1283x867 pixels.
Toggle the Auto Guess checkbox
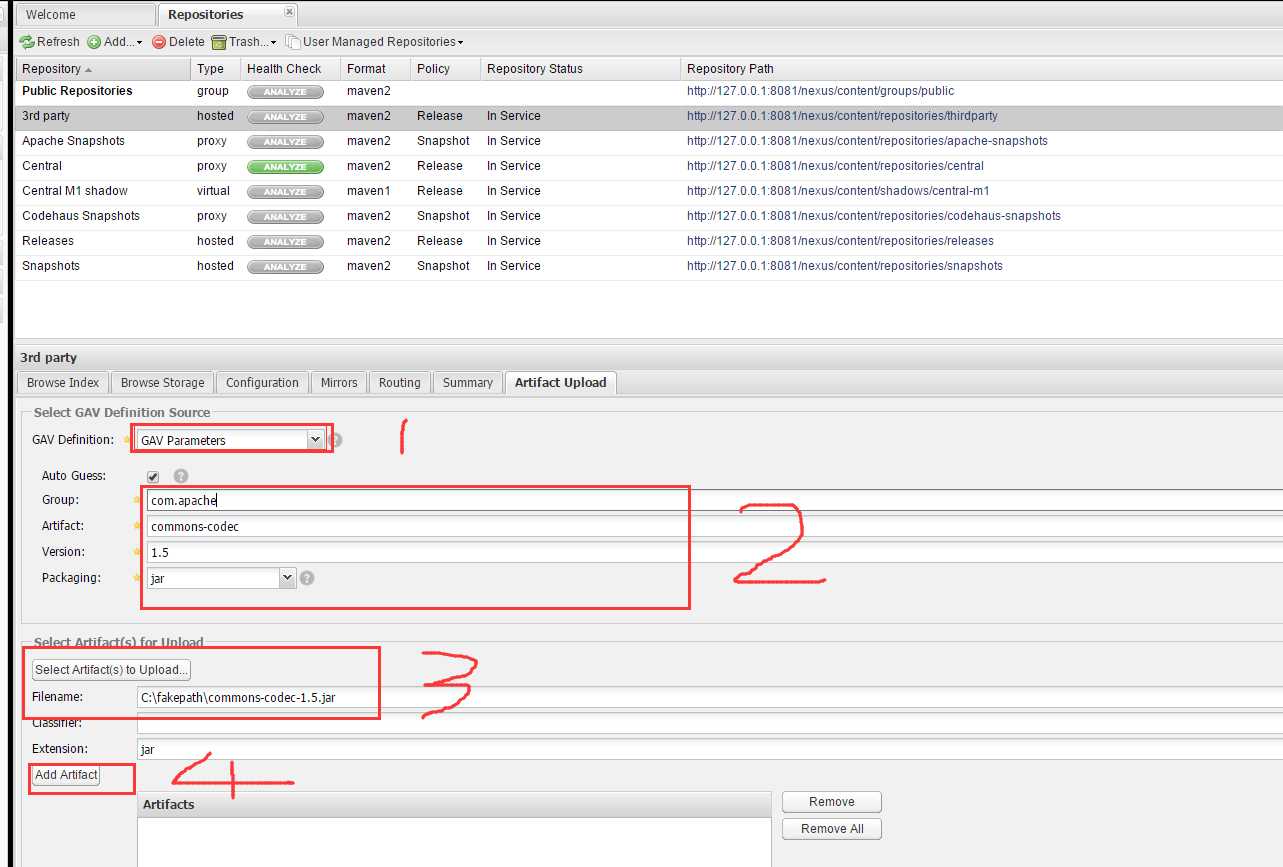point(153,477)
